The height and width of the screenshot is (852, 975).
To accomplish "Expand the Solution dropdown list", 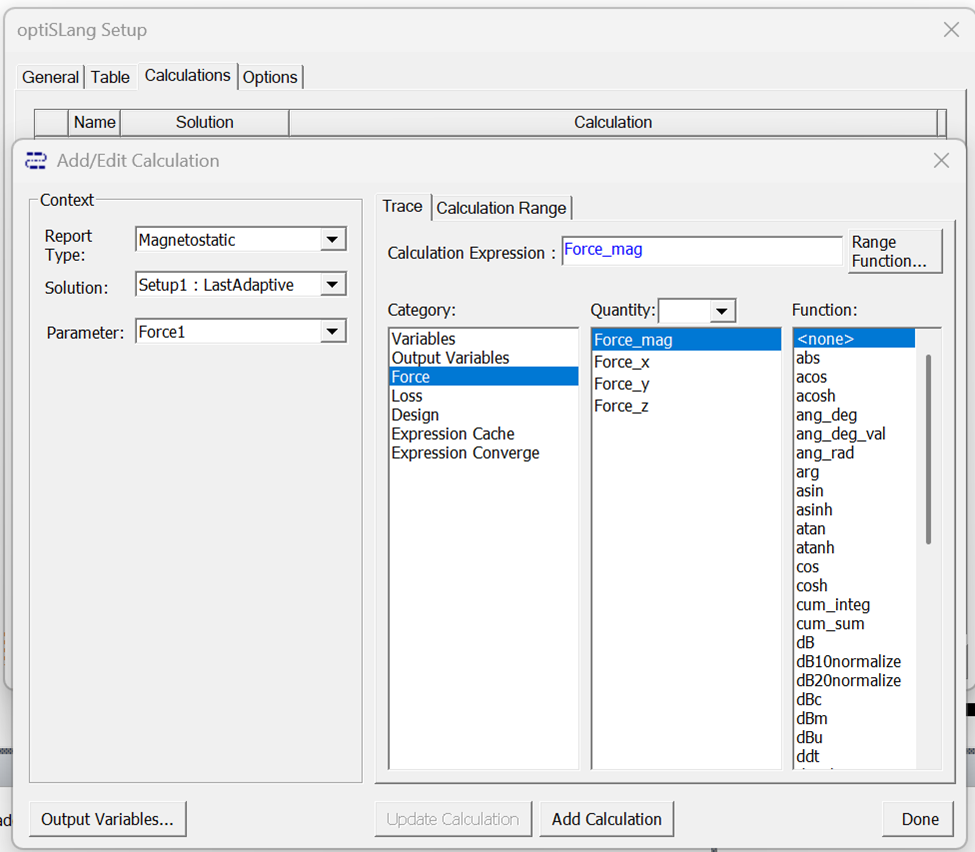I will tap(332, 285).
